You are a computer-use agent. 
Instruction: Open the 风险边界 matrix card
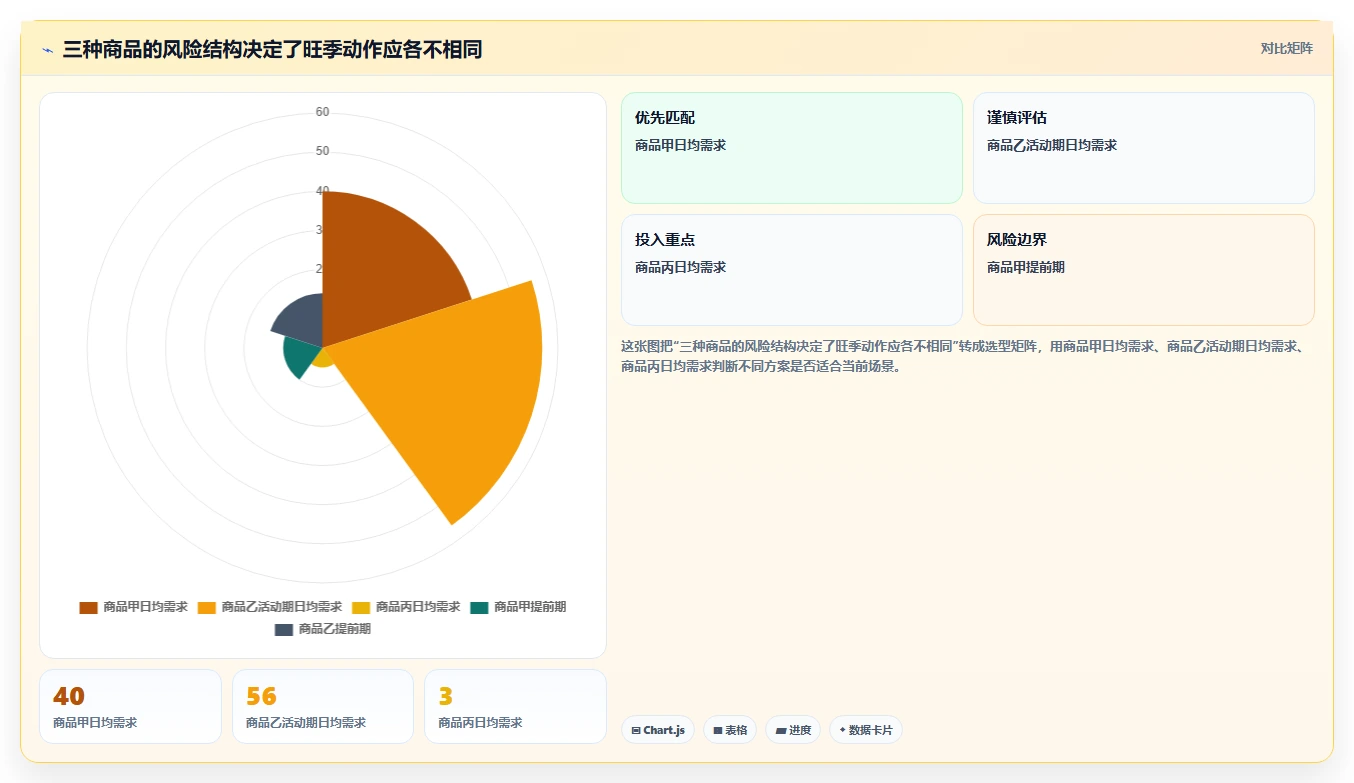click(x=1143, y=270)
